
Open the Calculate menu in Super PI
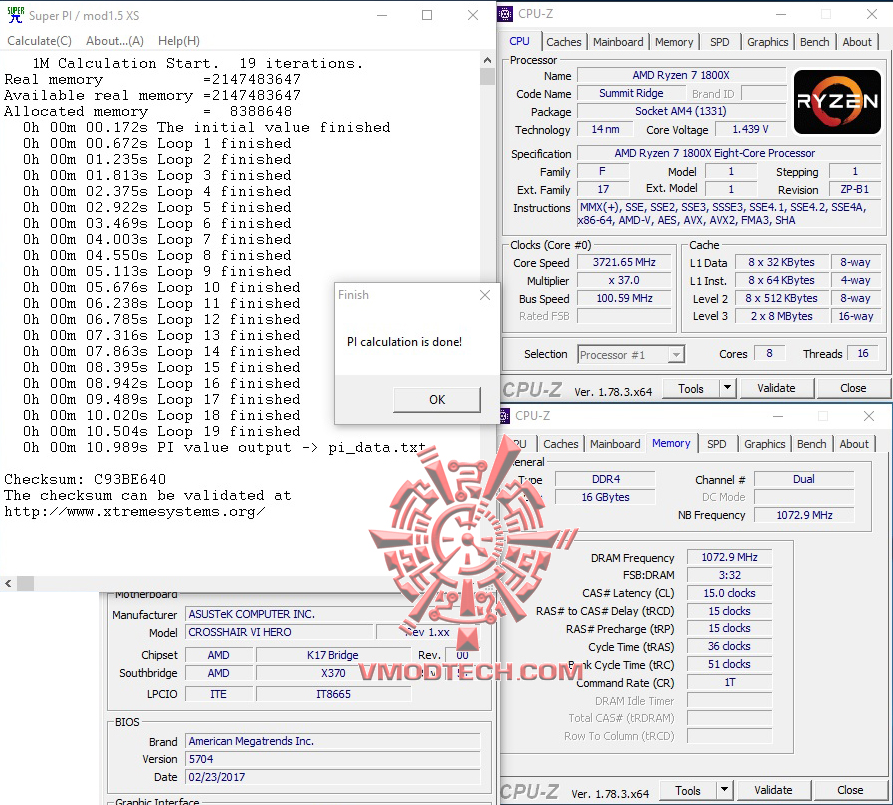pos(39,40)
